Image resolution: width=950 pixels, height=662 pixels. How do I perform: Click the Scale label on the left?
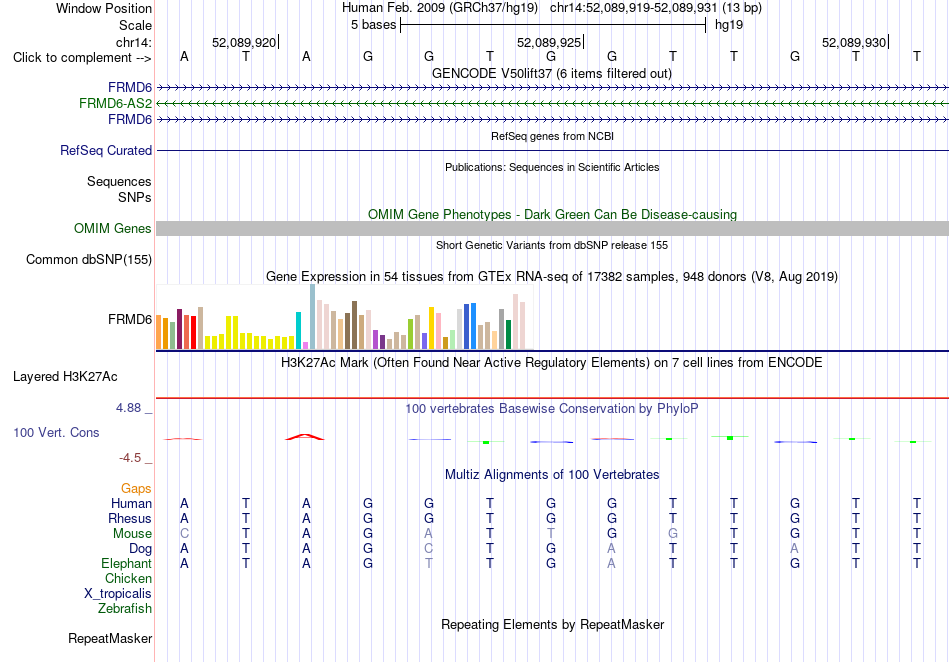click(x=135, y=25)
